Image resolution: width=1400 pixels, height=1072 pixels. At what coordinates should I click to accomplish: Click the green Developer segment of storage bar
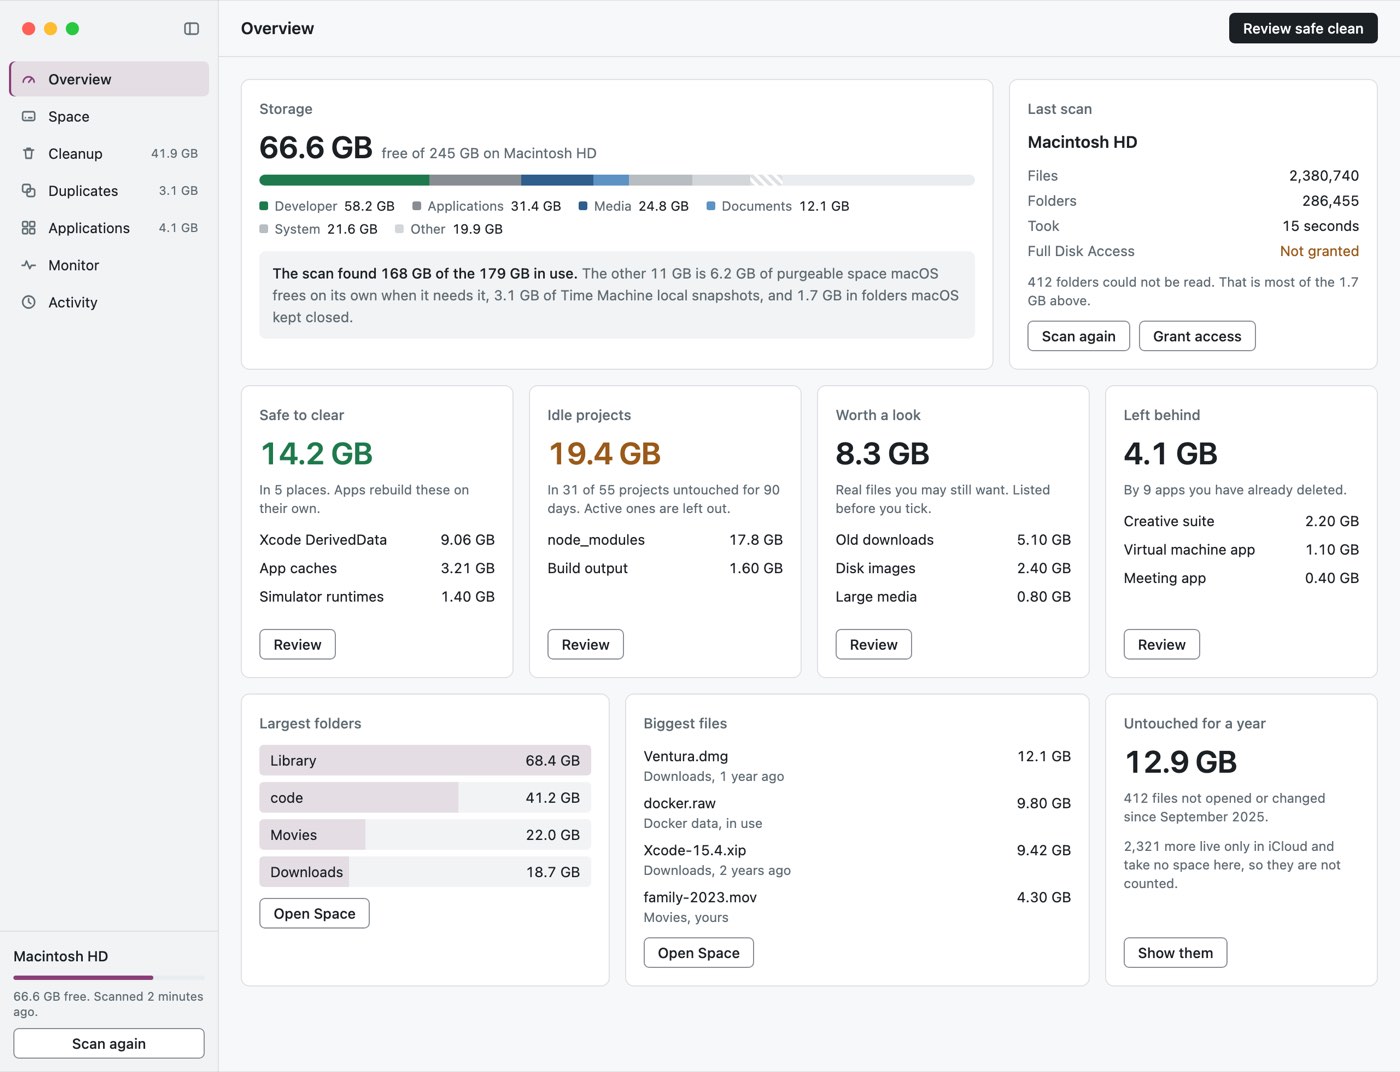[x=344, y=180]
